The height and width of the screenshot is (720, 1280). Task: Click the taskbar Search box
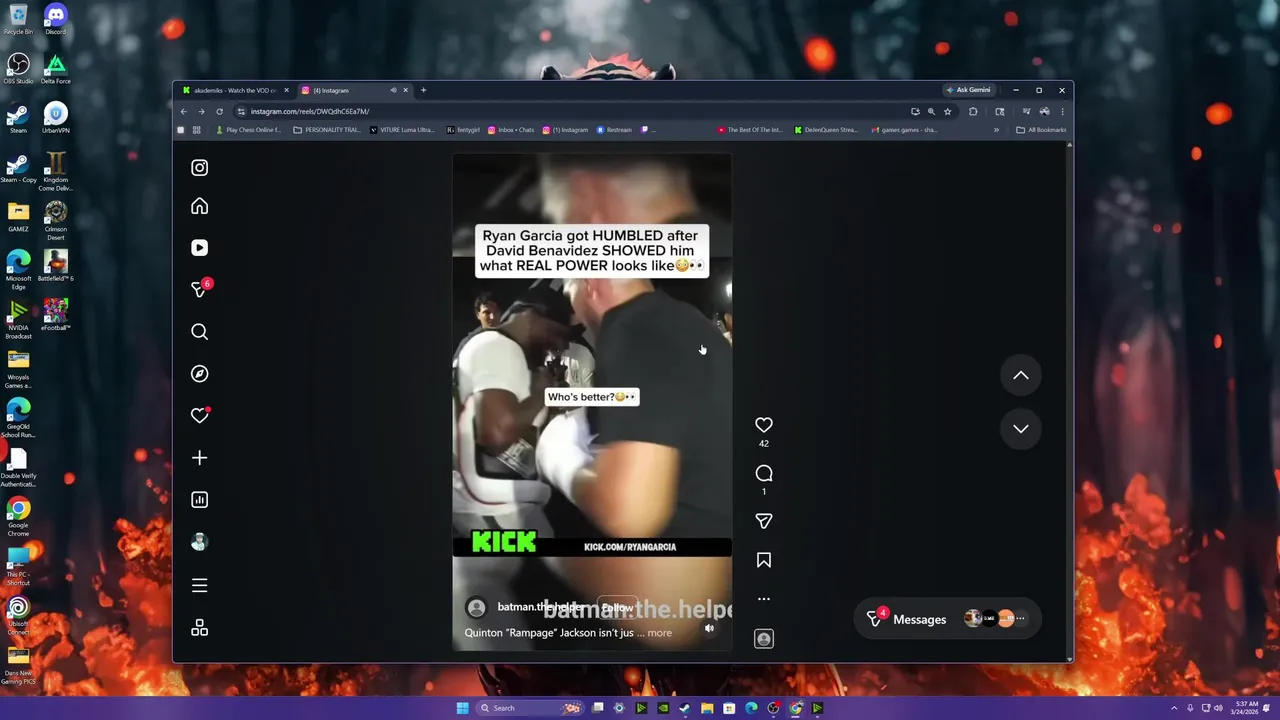[528, 708]
